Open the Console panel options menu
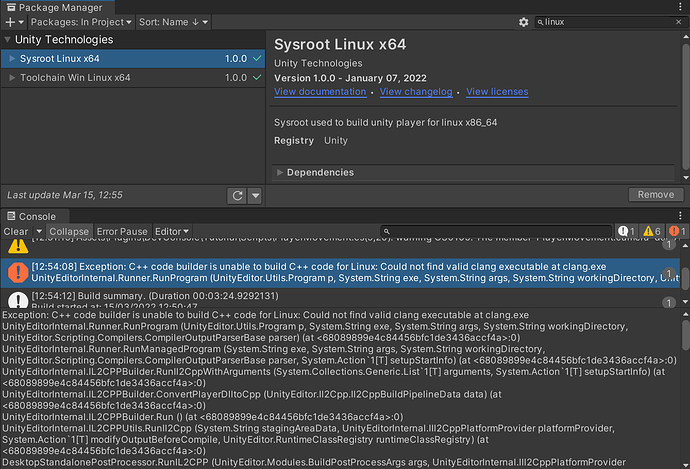This screenshot has height=469, width=690. [x=682, y=216]
